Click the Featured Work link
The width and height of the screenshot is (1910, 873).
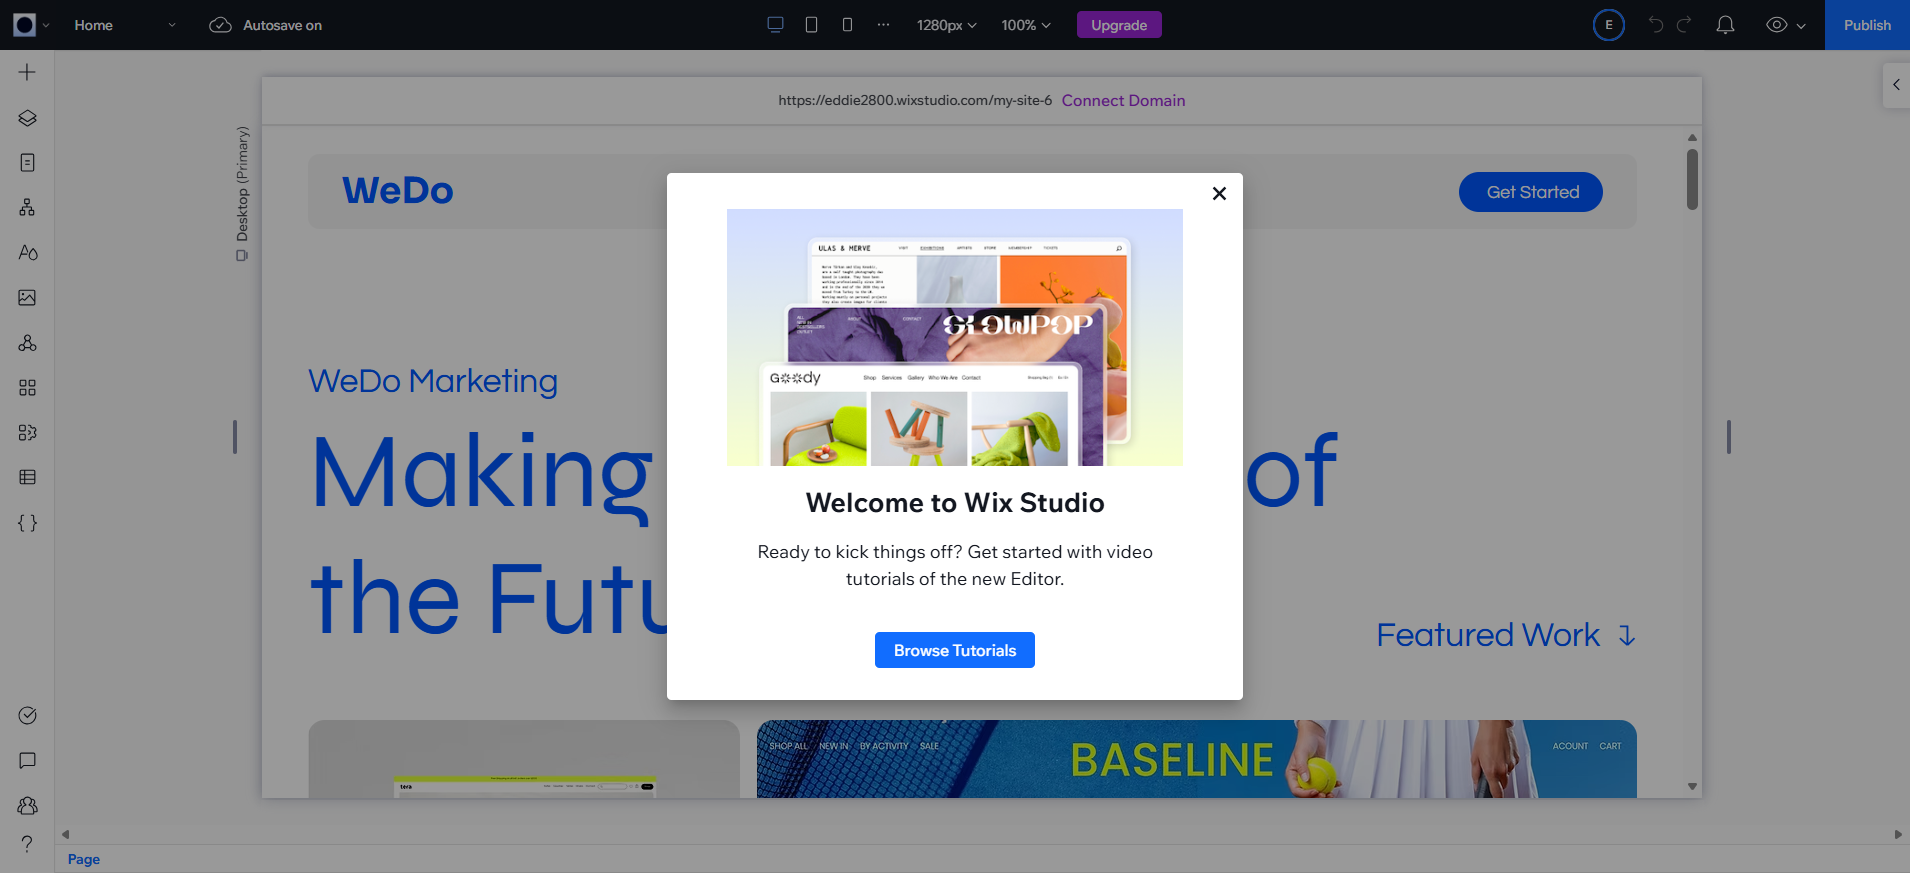pyautogui.click(x=1506, y=635)
